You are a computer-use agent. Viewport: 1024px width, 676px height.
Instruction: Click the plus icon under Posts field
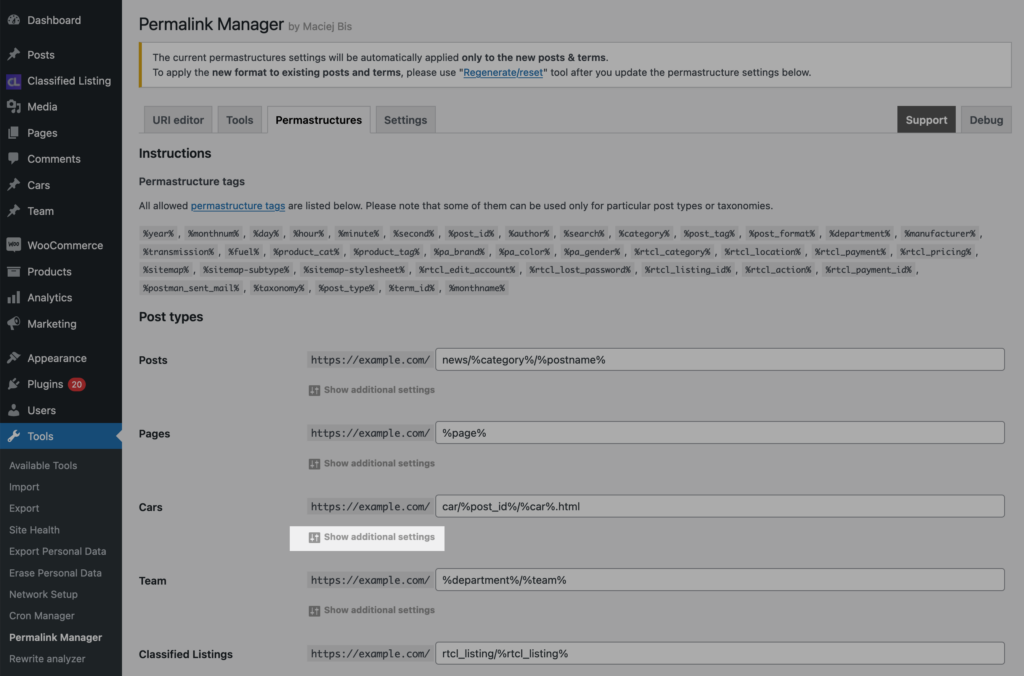(314, 390)
